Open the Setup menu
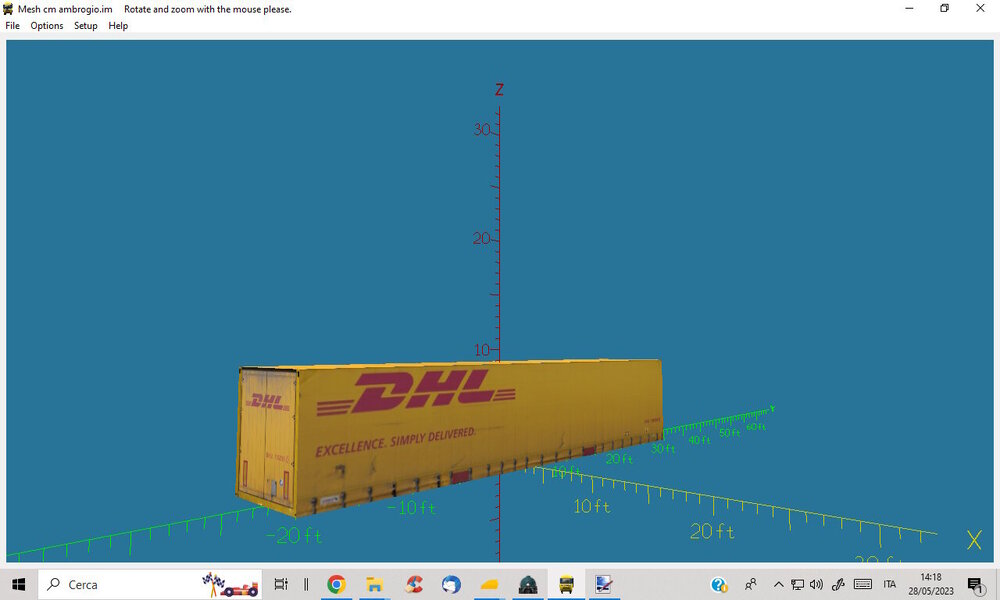 pyautogui.click(x=85, y=26)
